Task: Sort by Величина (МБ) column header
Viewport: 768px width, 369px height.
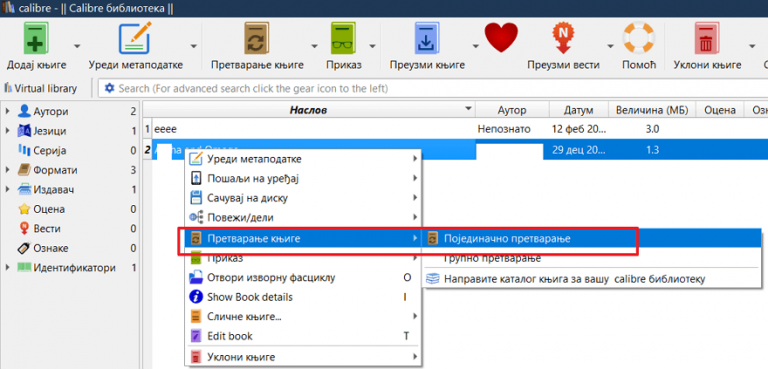Action: tap(652, 111)
